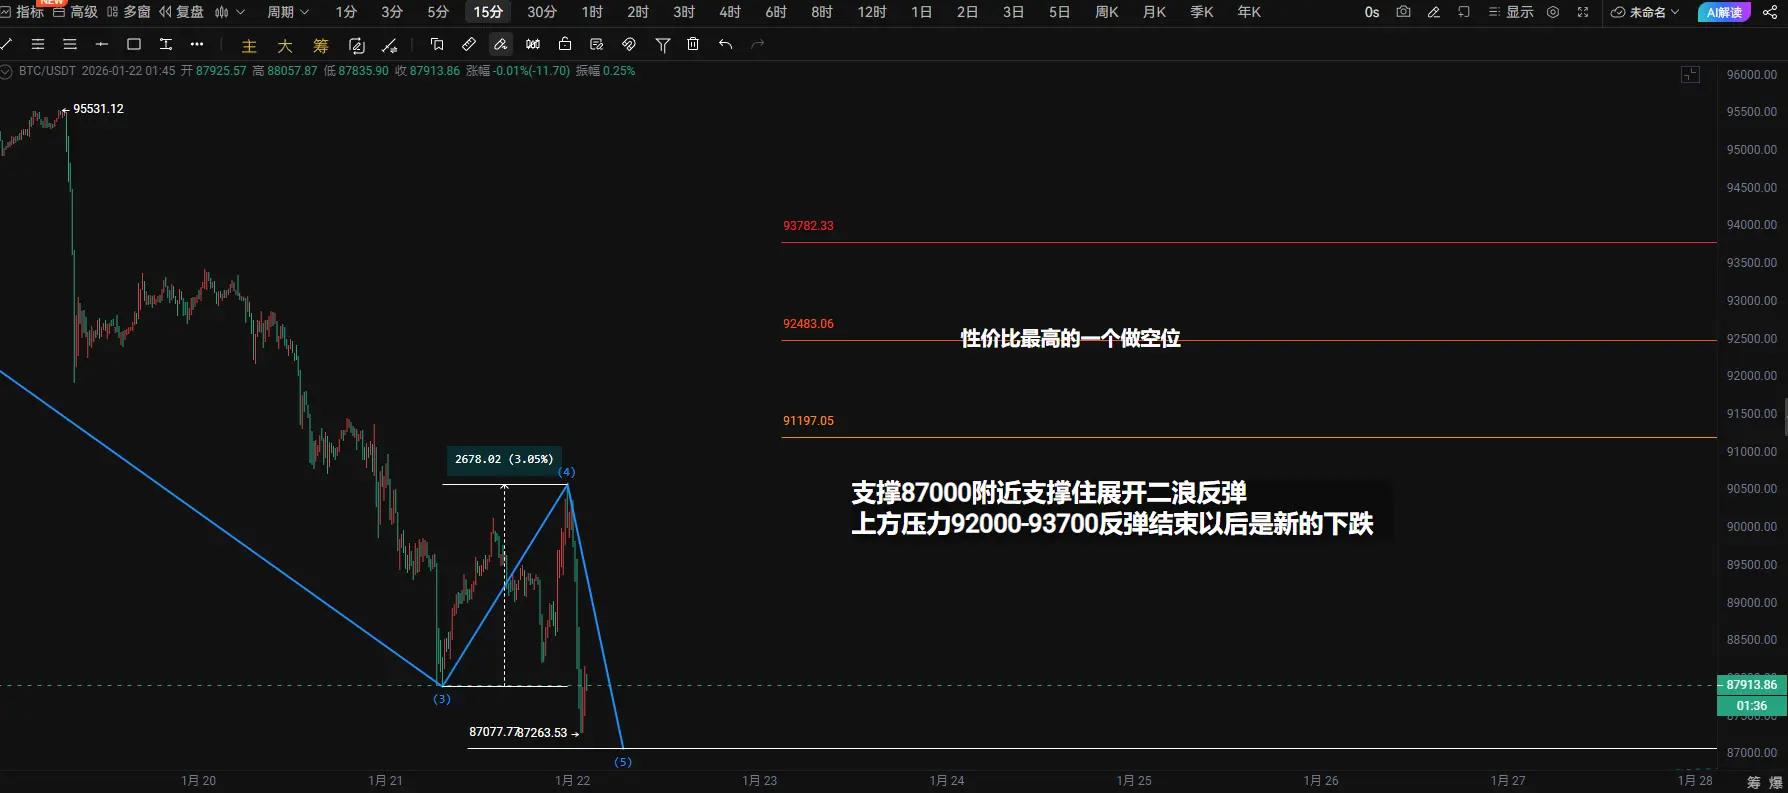This screenshot has height=793, width=1788.
Task: Select the text annotation tool
Action: (166, 44)
